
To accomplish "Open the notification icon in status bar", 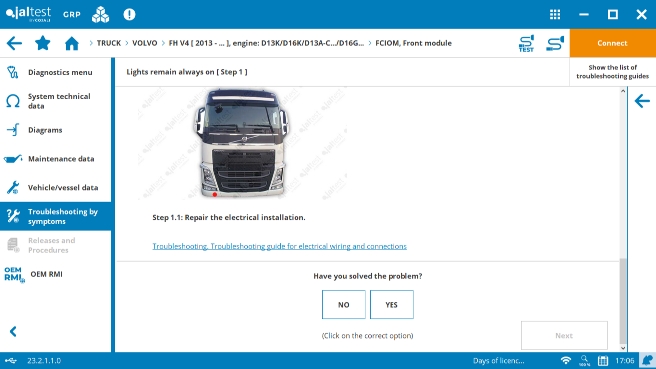I will [x=647, y=360].
